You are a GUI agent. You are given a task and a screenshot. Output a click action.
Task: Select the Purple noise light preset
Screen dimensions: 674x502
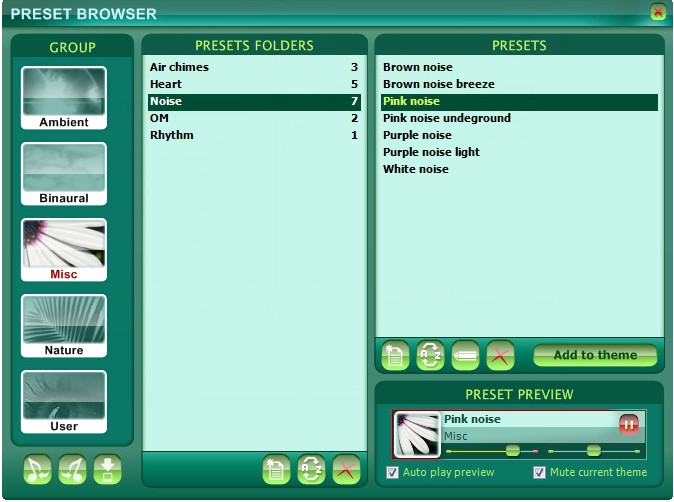(519, 152)
